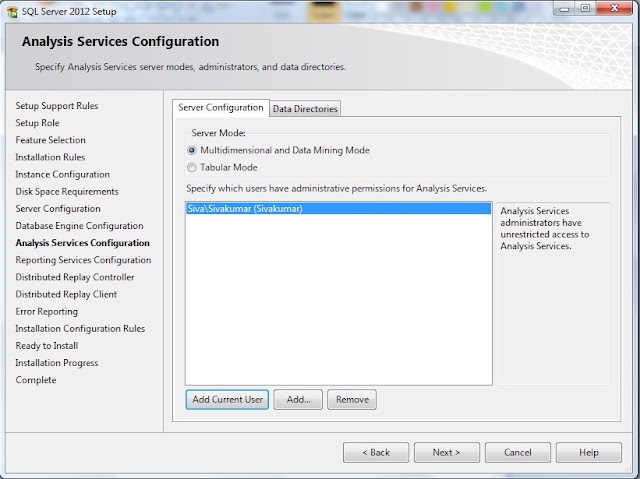Maximize the SQL Server 2012 Setup window
This screenshot has height=479, width=640.
coord(585,8)
